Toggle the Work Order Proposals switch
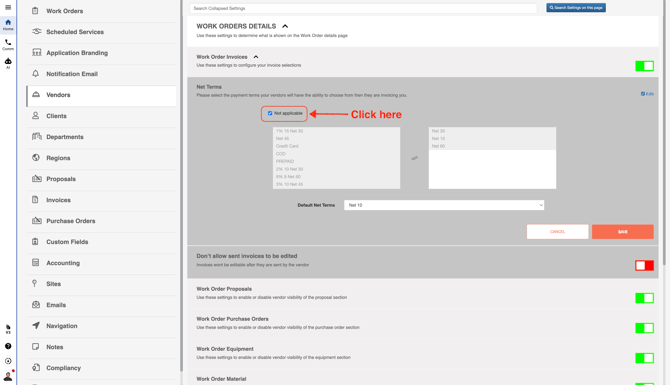 644,298
